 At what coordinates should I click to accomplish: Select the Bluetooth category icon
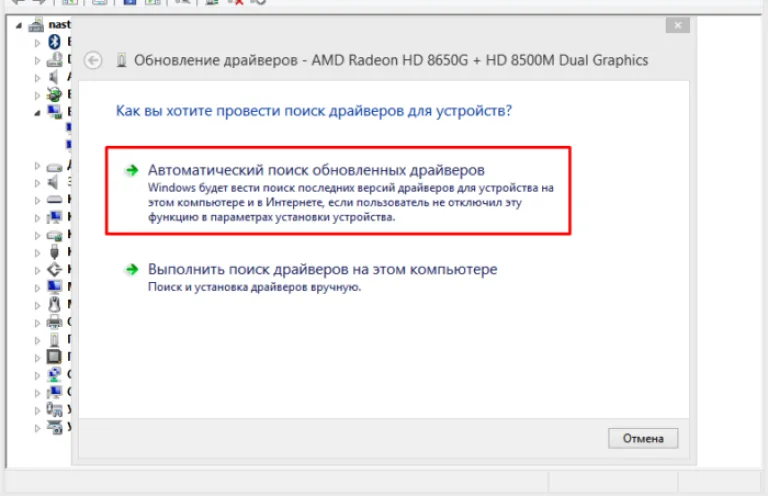pos(54,42)
